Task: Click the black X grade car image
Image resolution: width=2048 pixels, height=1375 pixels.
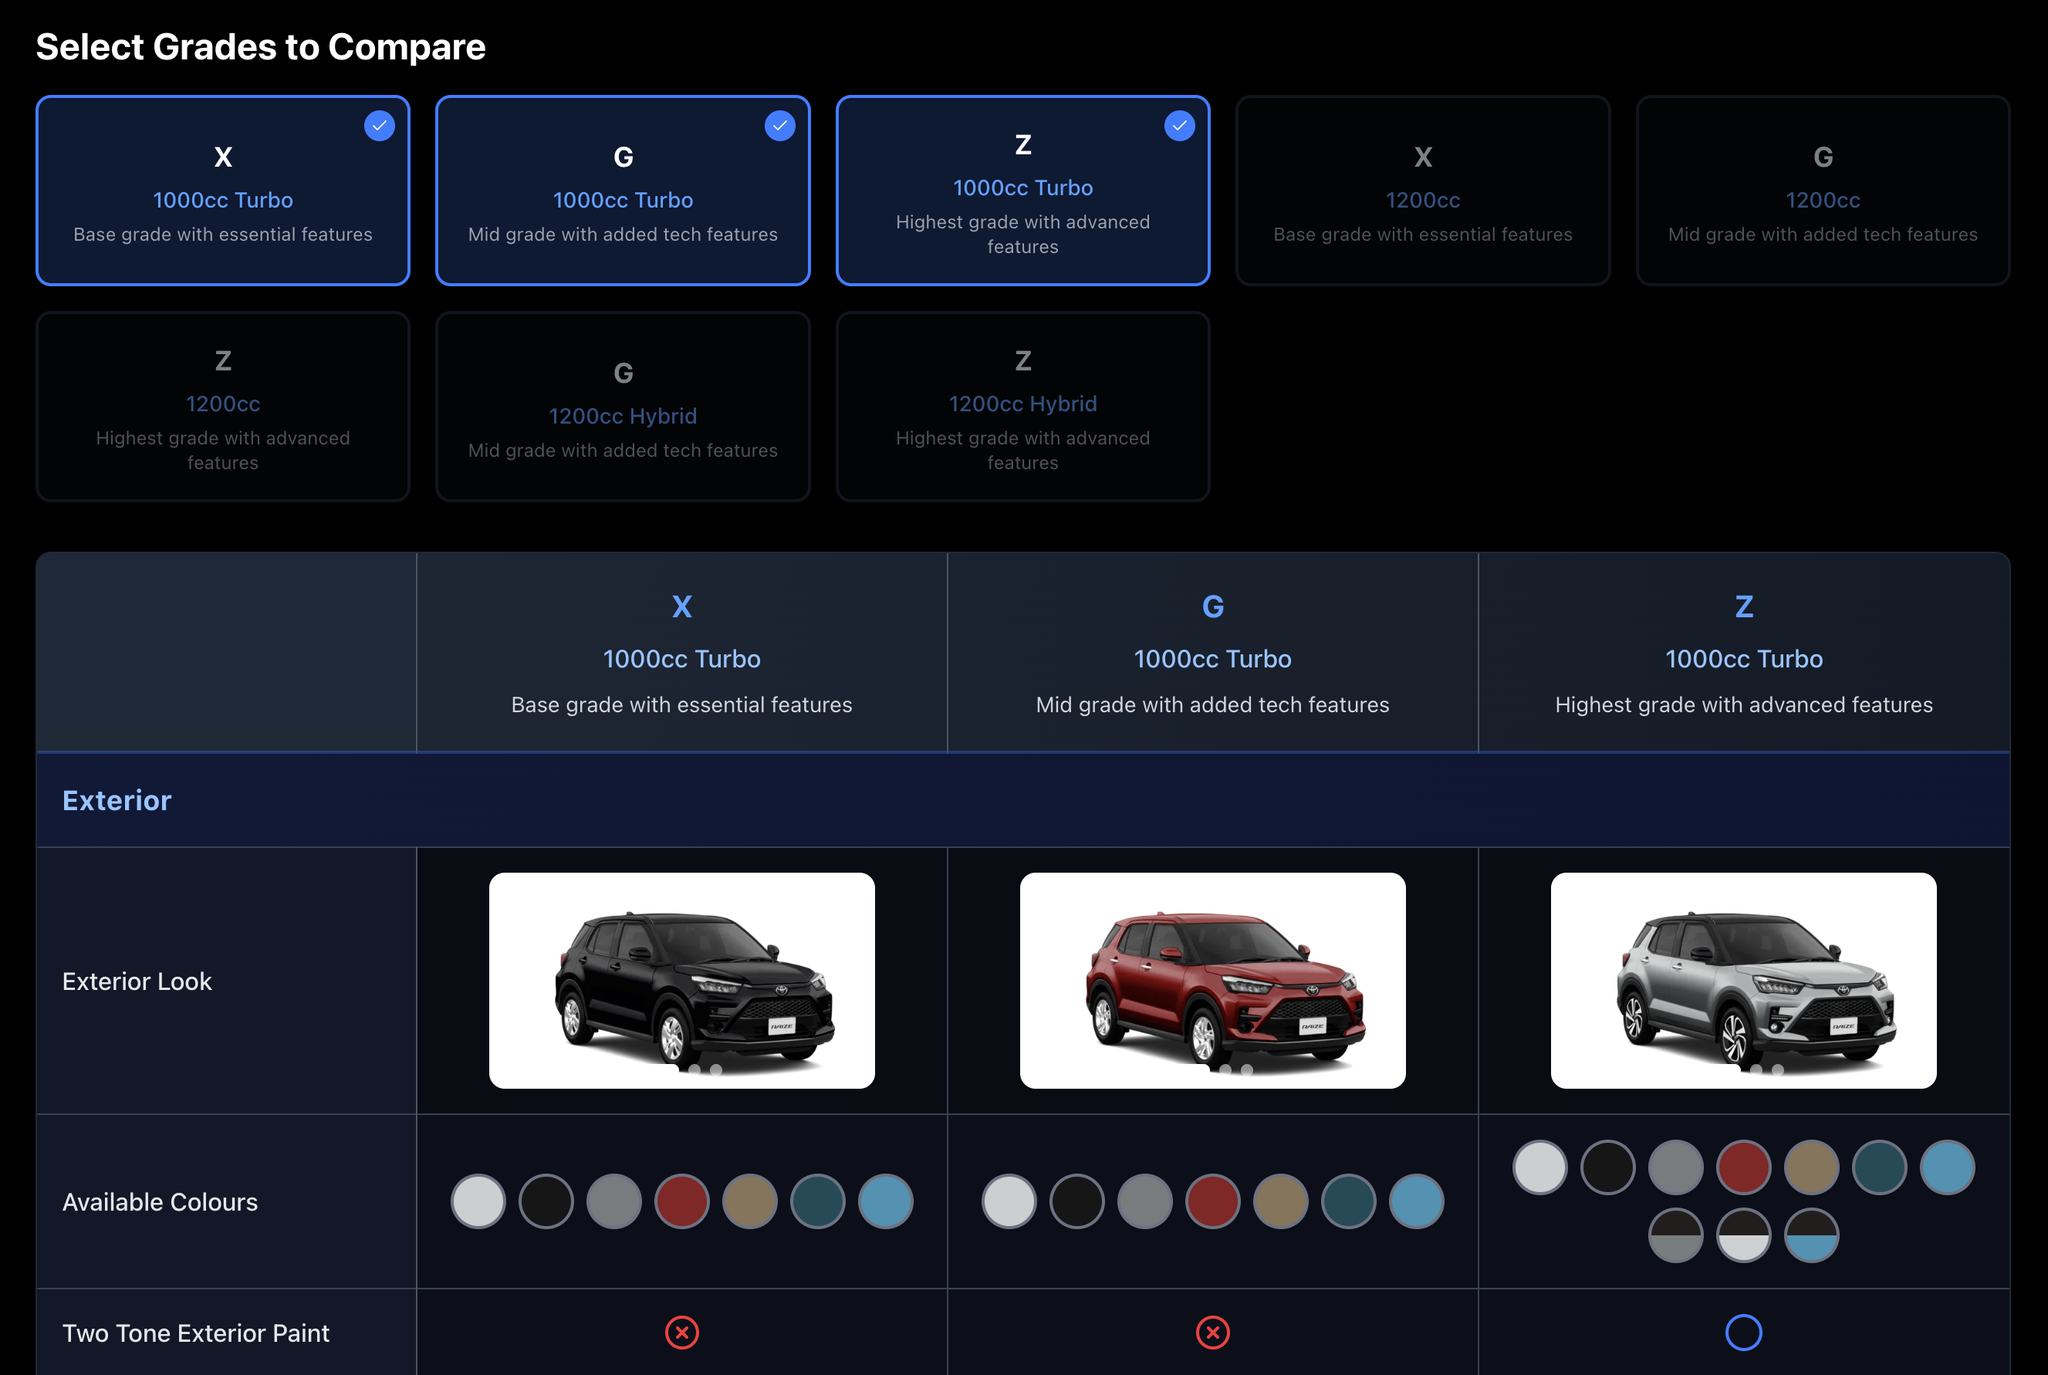Action: [x=682, y=981]
